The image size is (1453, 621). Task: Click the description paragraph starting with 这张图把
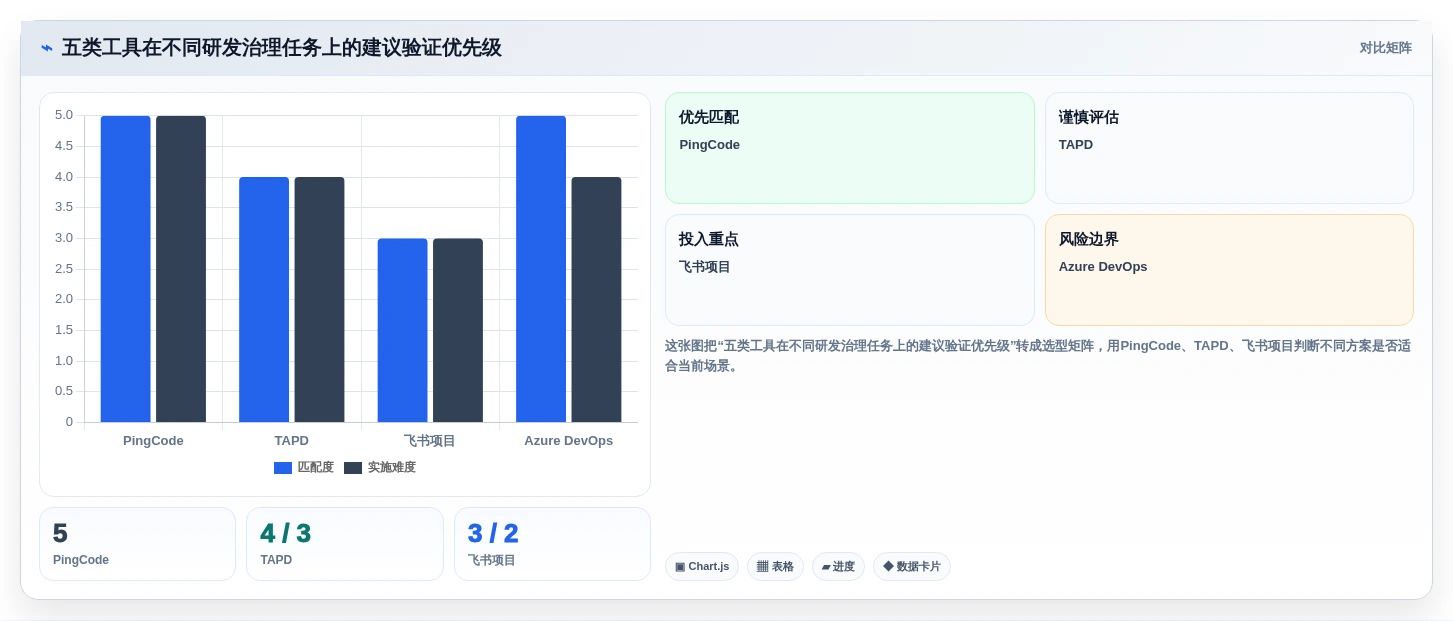(x=1038, y=356)
